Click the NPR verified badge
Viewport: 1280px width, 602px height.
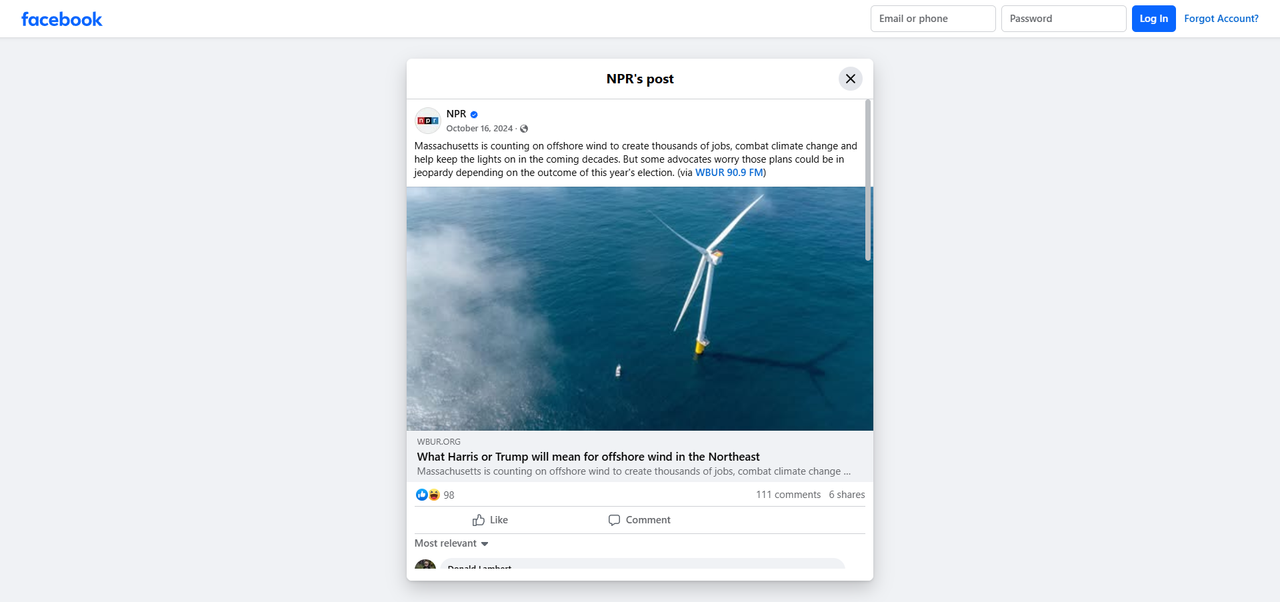point(474,114)
